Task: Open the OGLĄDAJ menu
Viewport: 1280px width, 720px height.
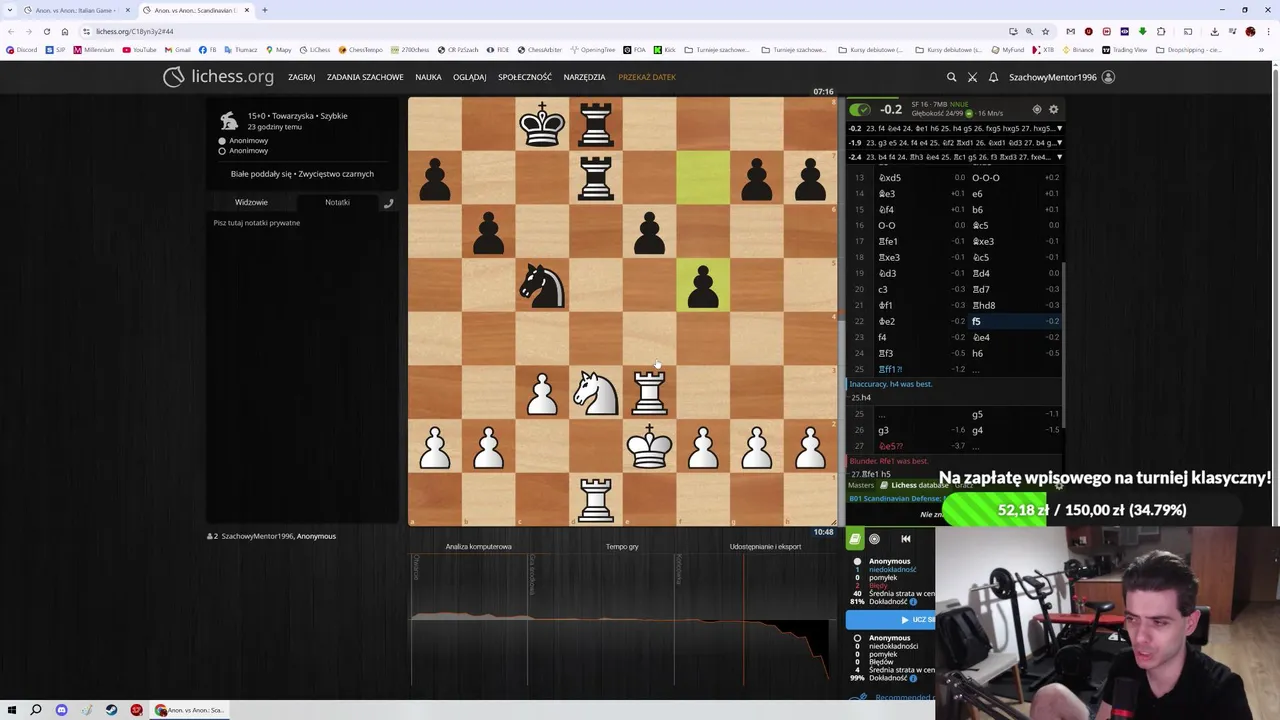Action: 469,77
